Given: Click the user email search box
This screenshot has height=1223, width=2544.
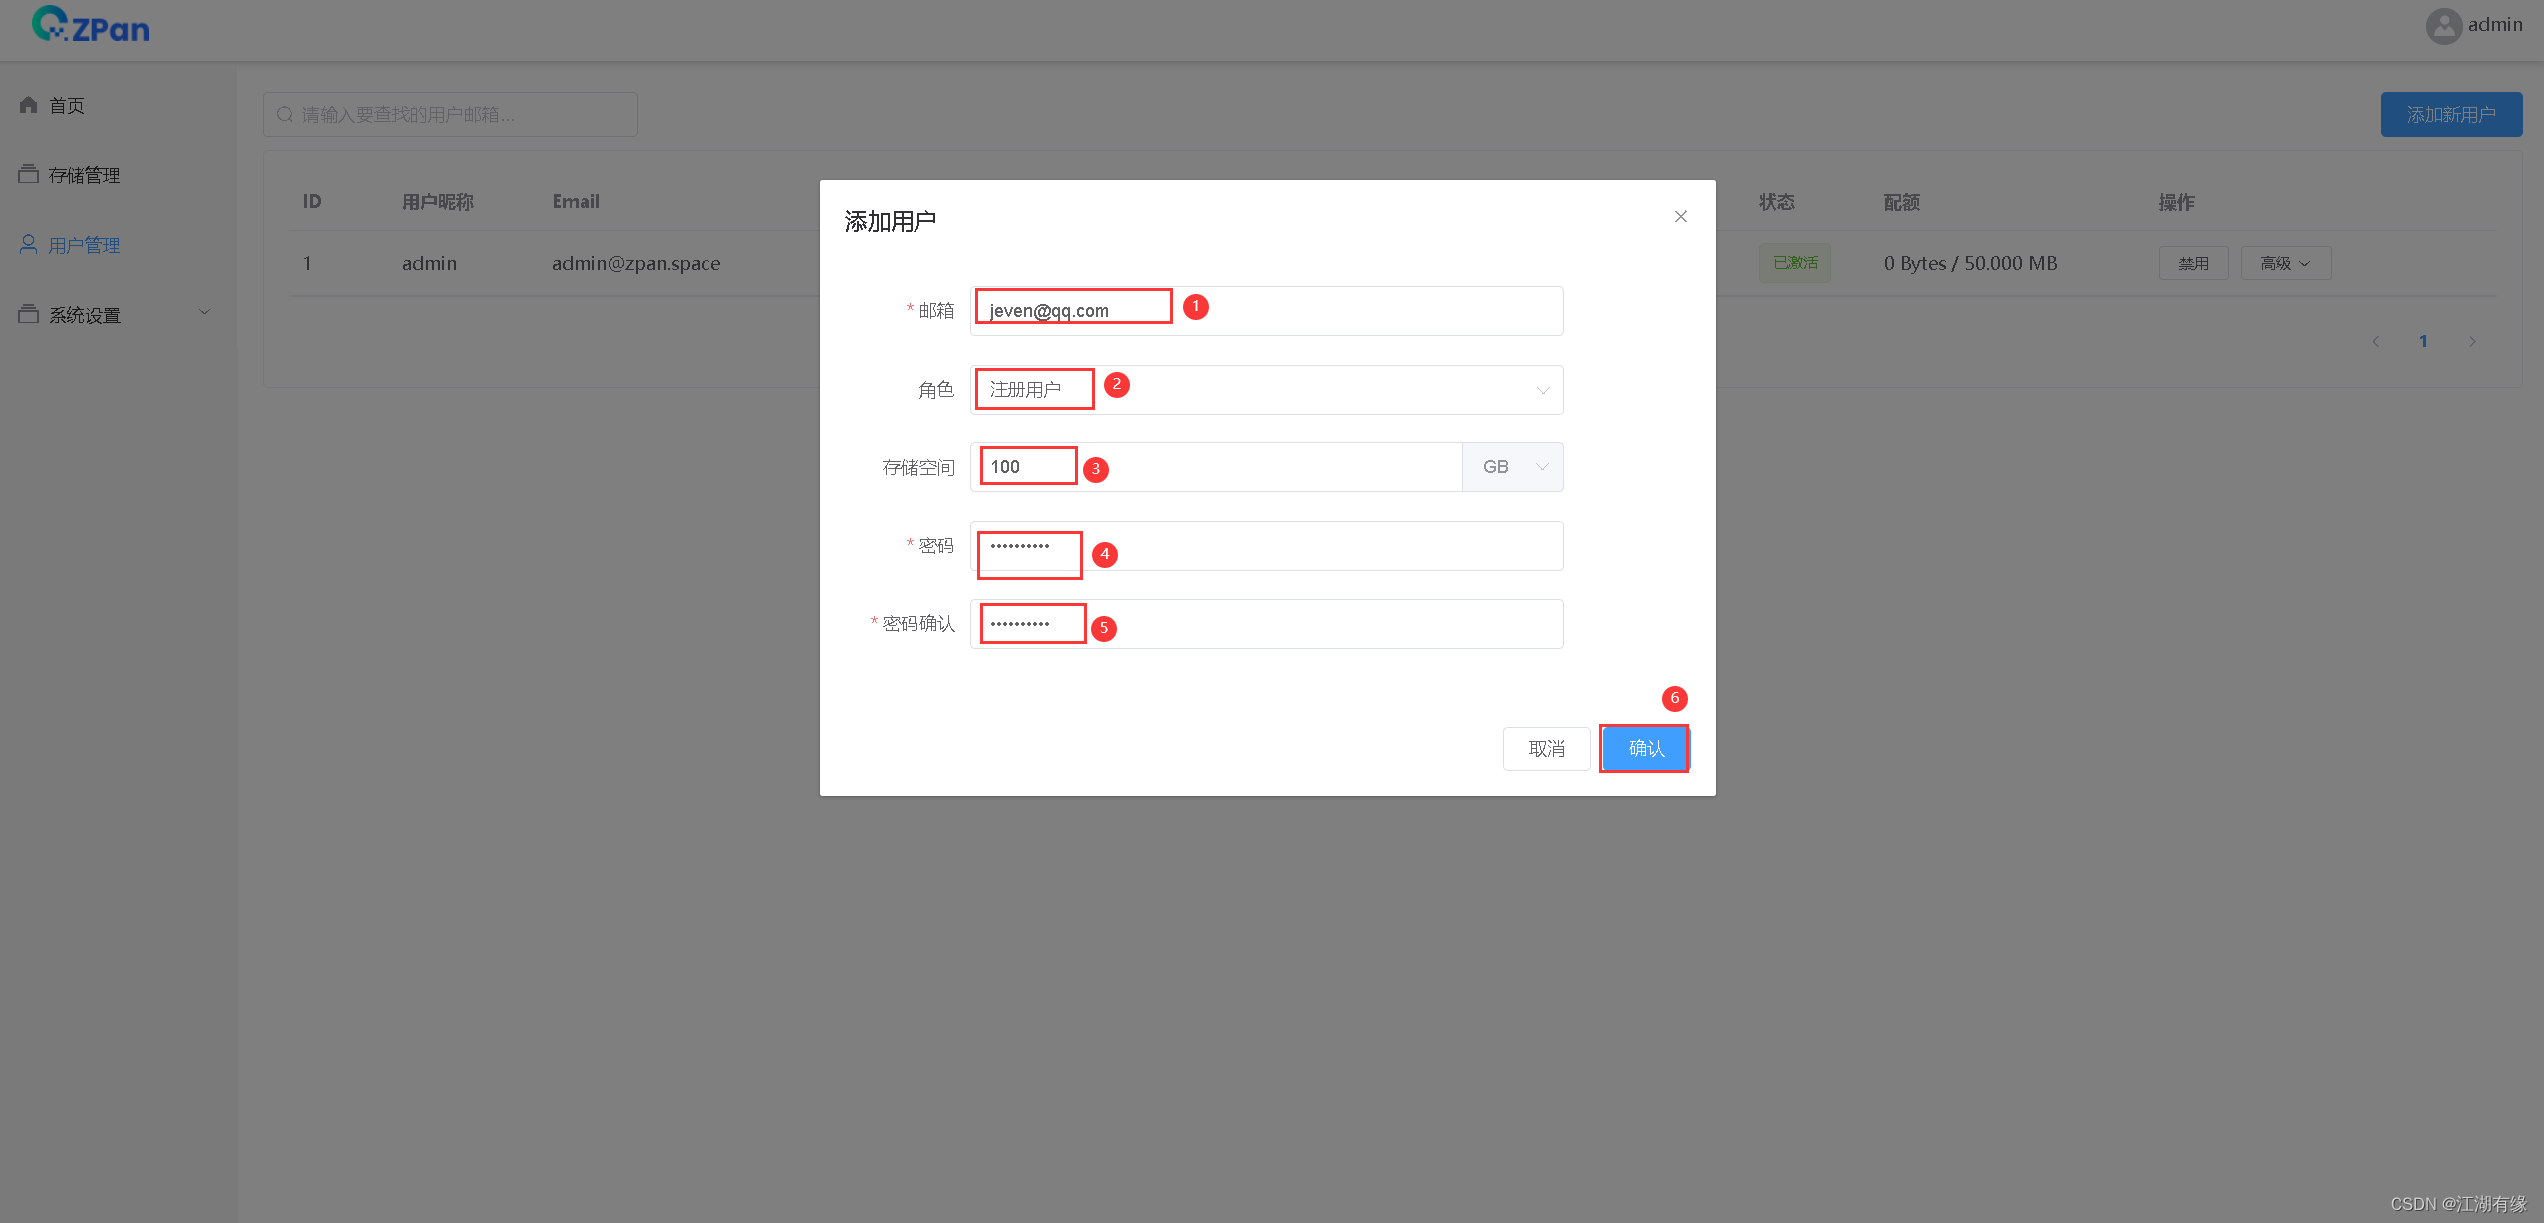Looking at the screenshot, I should click(450, 115).
